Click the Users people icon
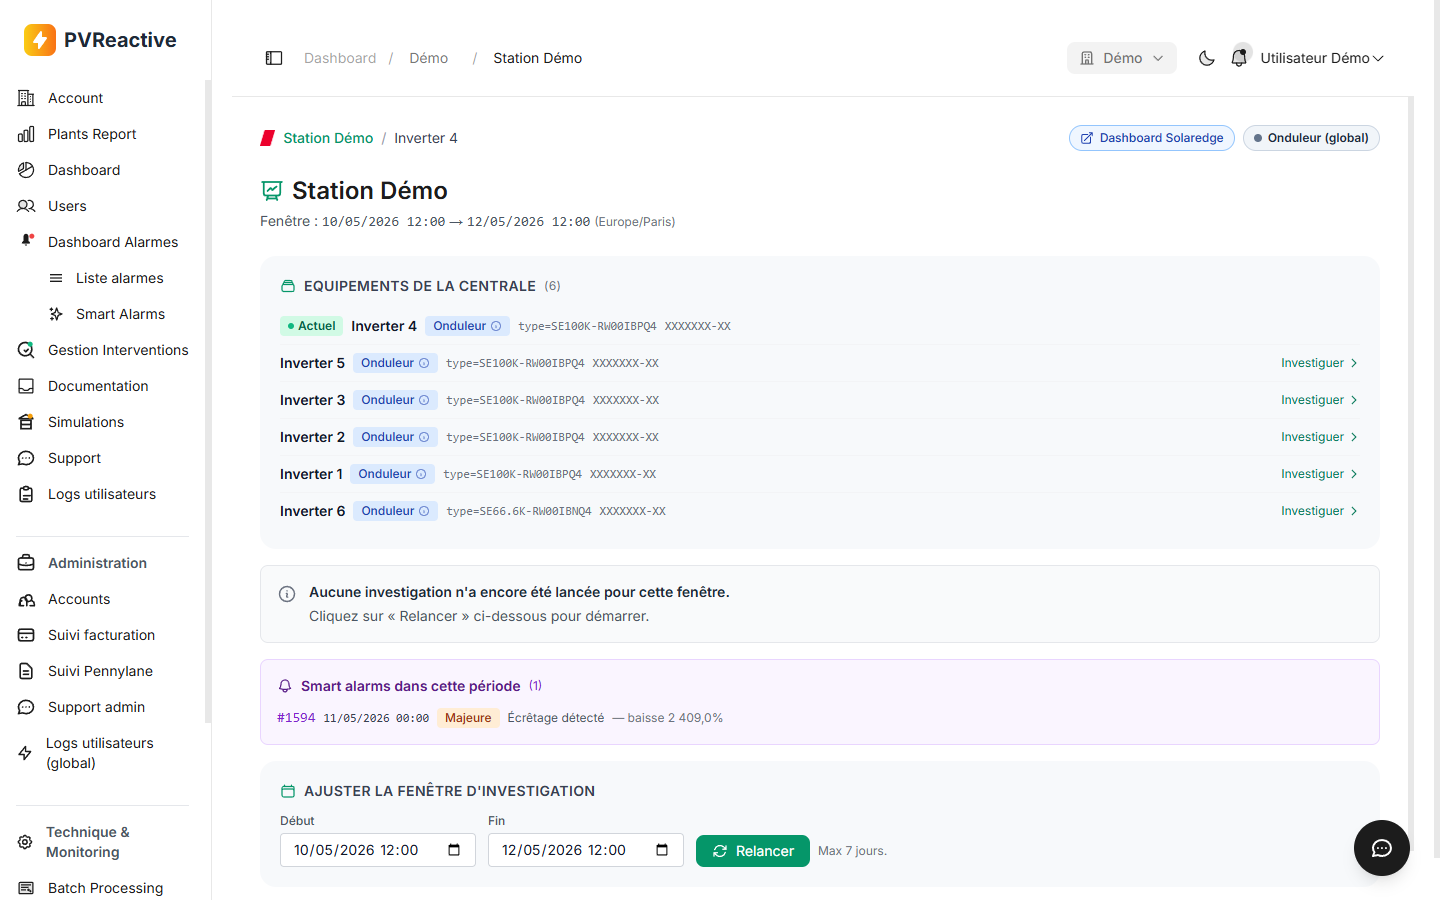 tap(26, 206)
